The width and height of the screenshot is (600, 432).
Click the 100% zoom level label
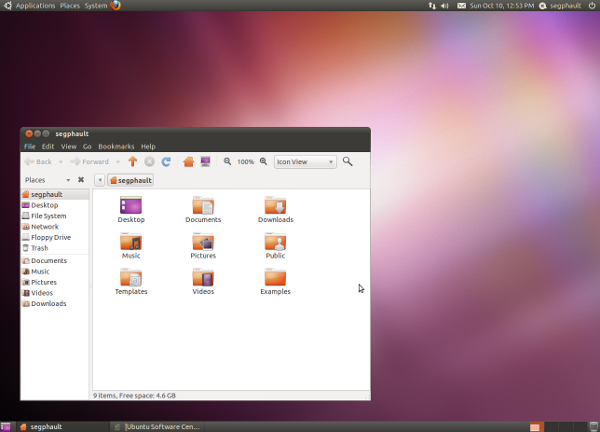246,162
